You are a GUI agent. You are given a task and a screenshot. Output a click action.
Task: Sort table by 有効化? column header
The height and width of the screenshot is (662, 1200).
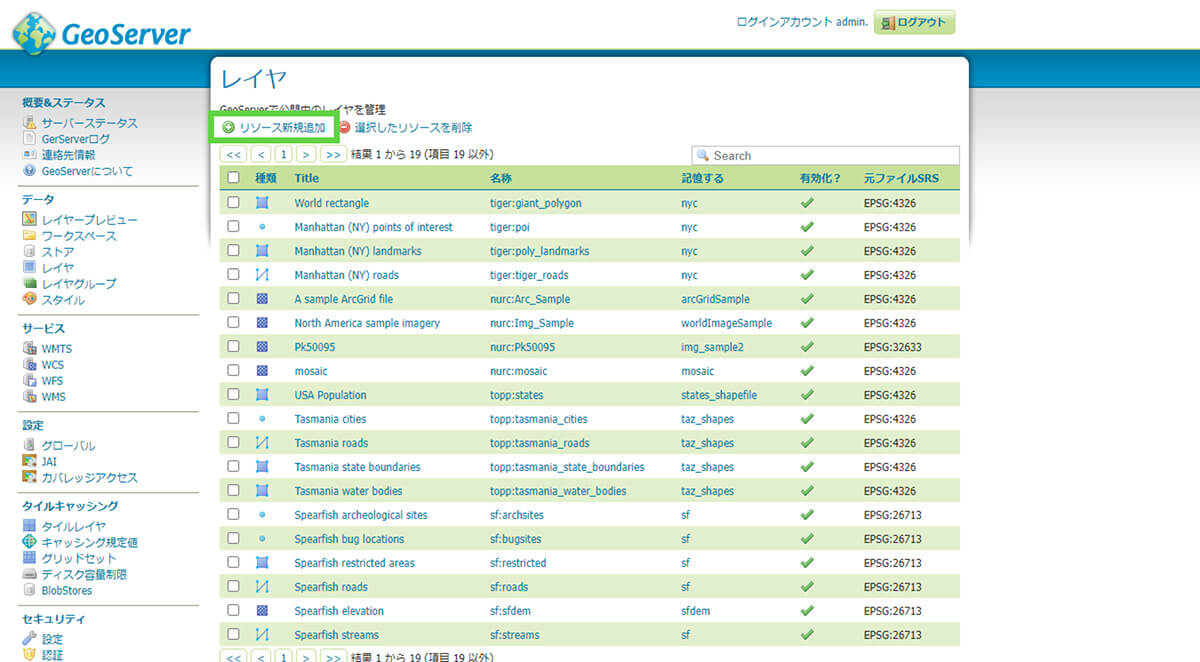click(x=820, y=178)
